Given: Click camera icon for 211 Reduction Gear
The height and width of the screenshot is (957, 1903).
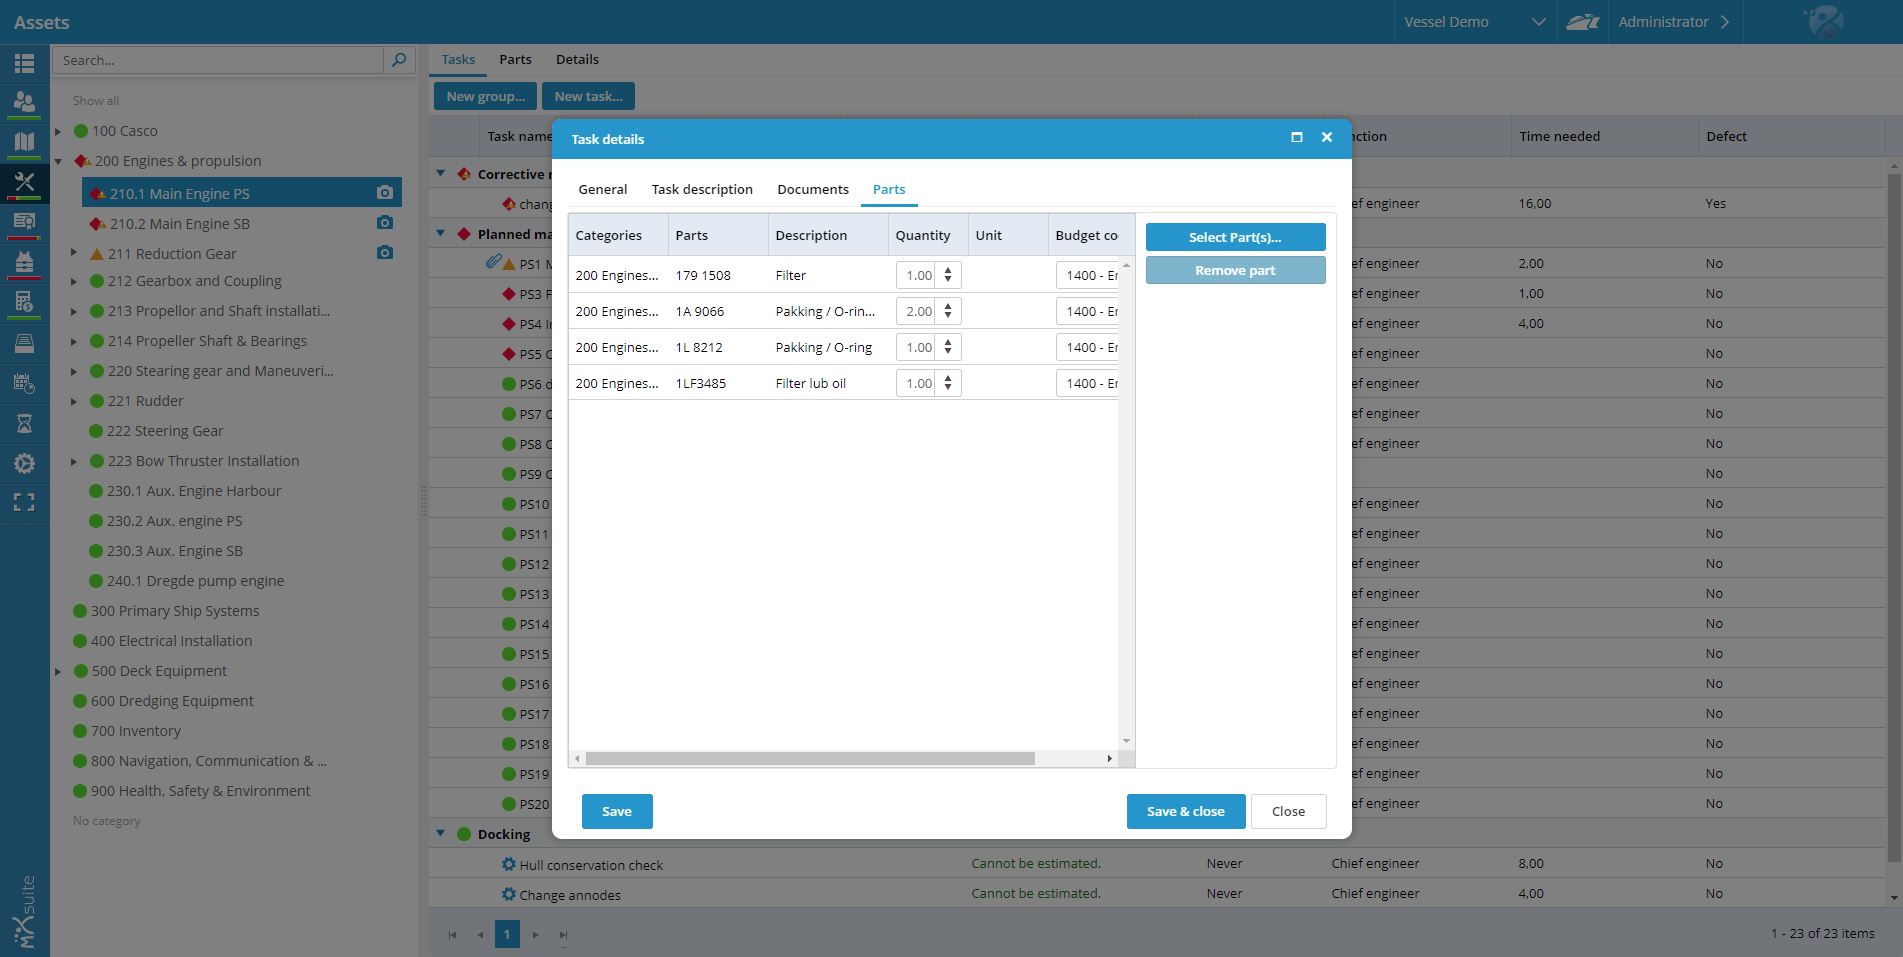Looking at the screenshot, I should (x=385, y=253).
